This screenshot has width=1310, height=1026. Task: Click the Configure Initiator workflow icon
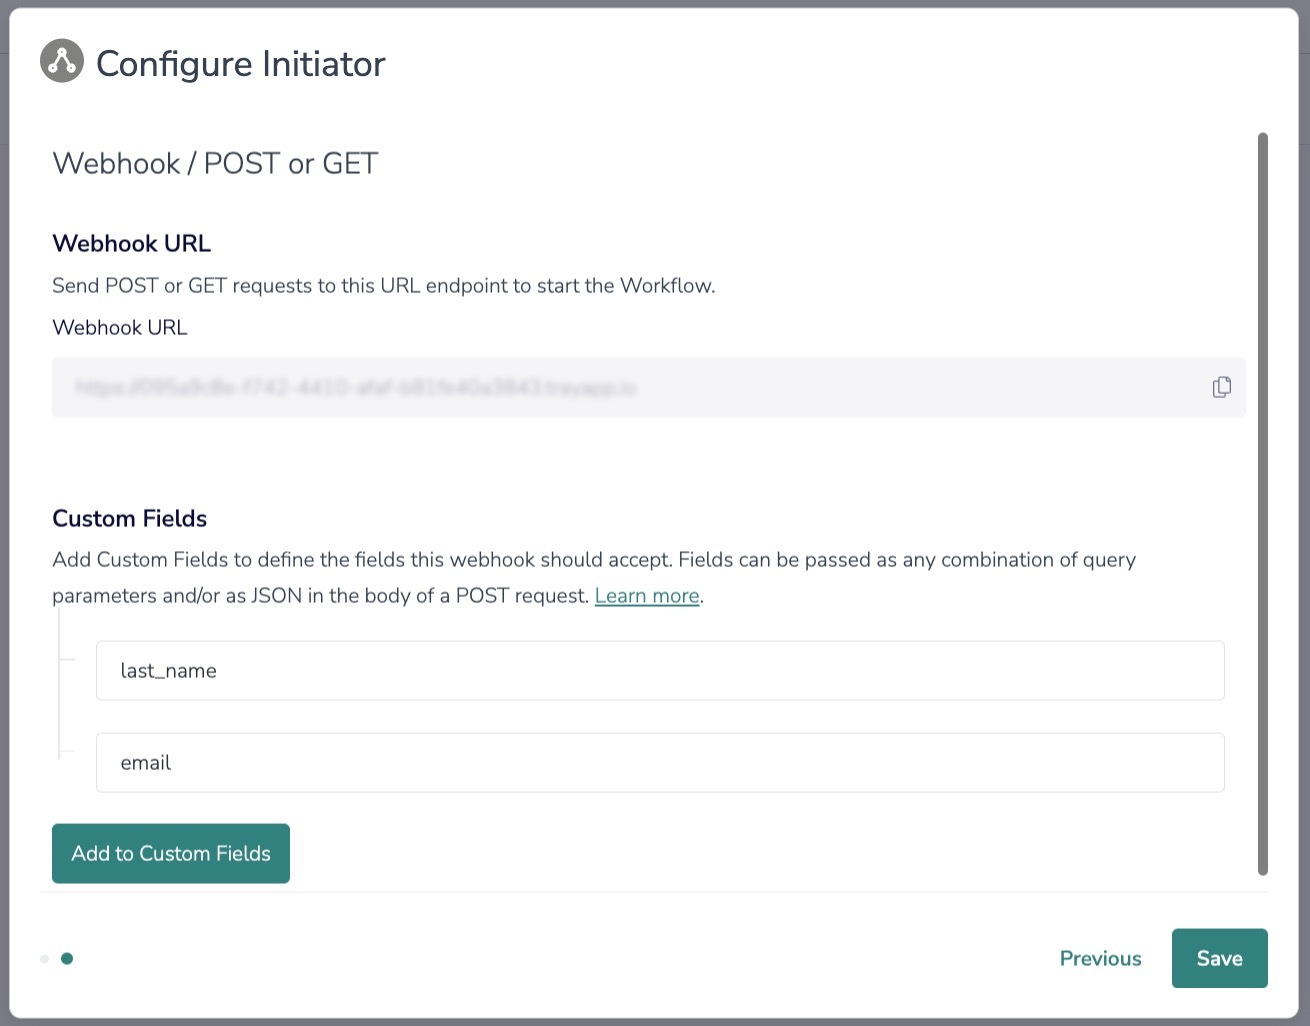(x=62, y=62)
